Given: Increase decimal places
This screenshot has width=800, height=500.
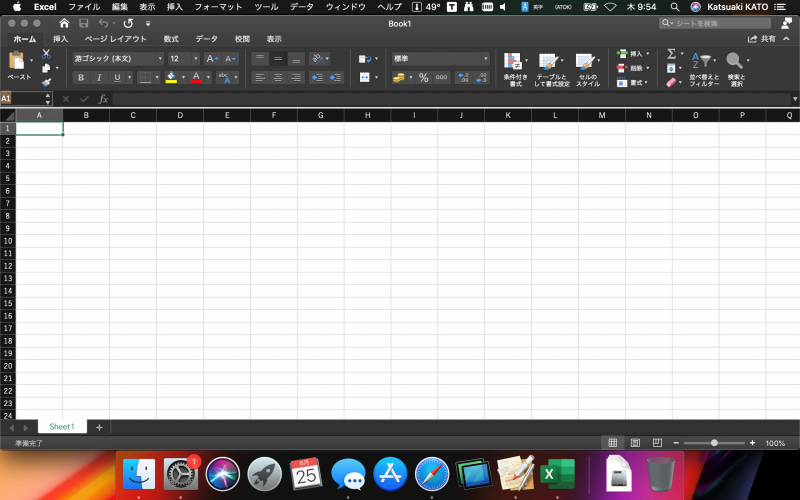Looking at the screenshot, I should [463, 78].
